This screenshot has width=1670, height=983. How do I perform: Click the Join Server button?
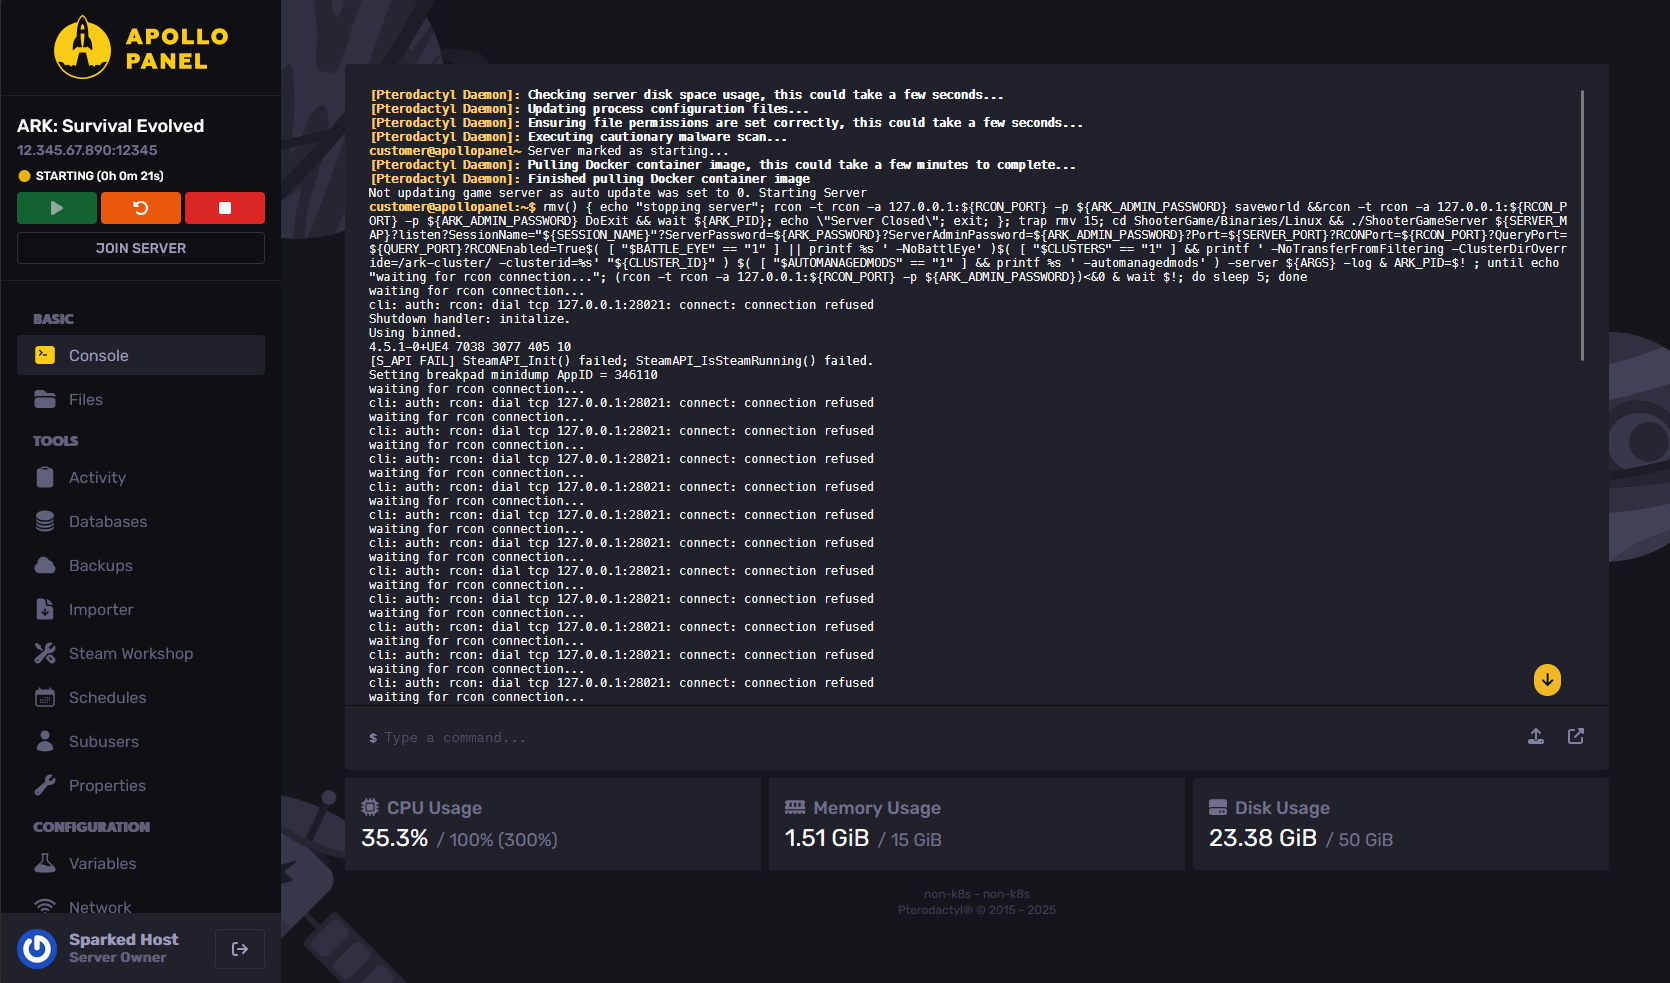click(141, 248)
